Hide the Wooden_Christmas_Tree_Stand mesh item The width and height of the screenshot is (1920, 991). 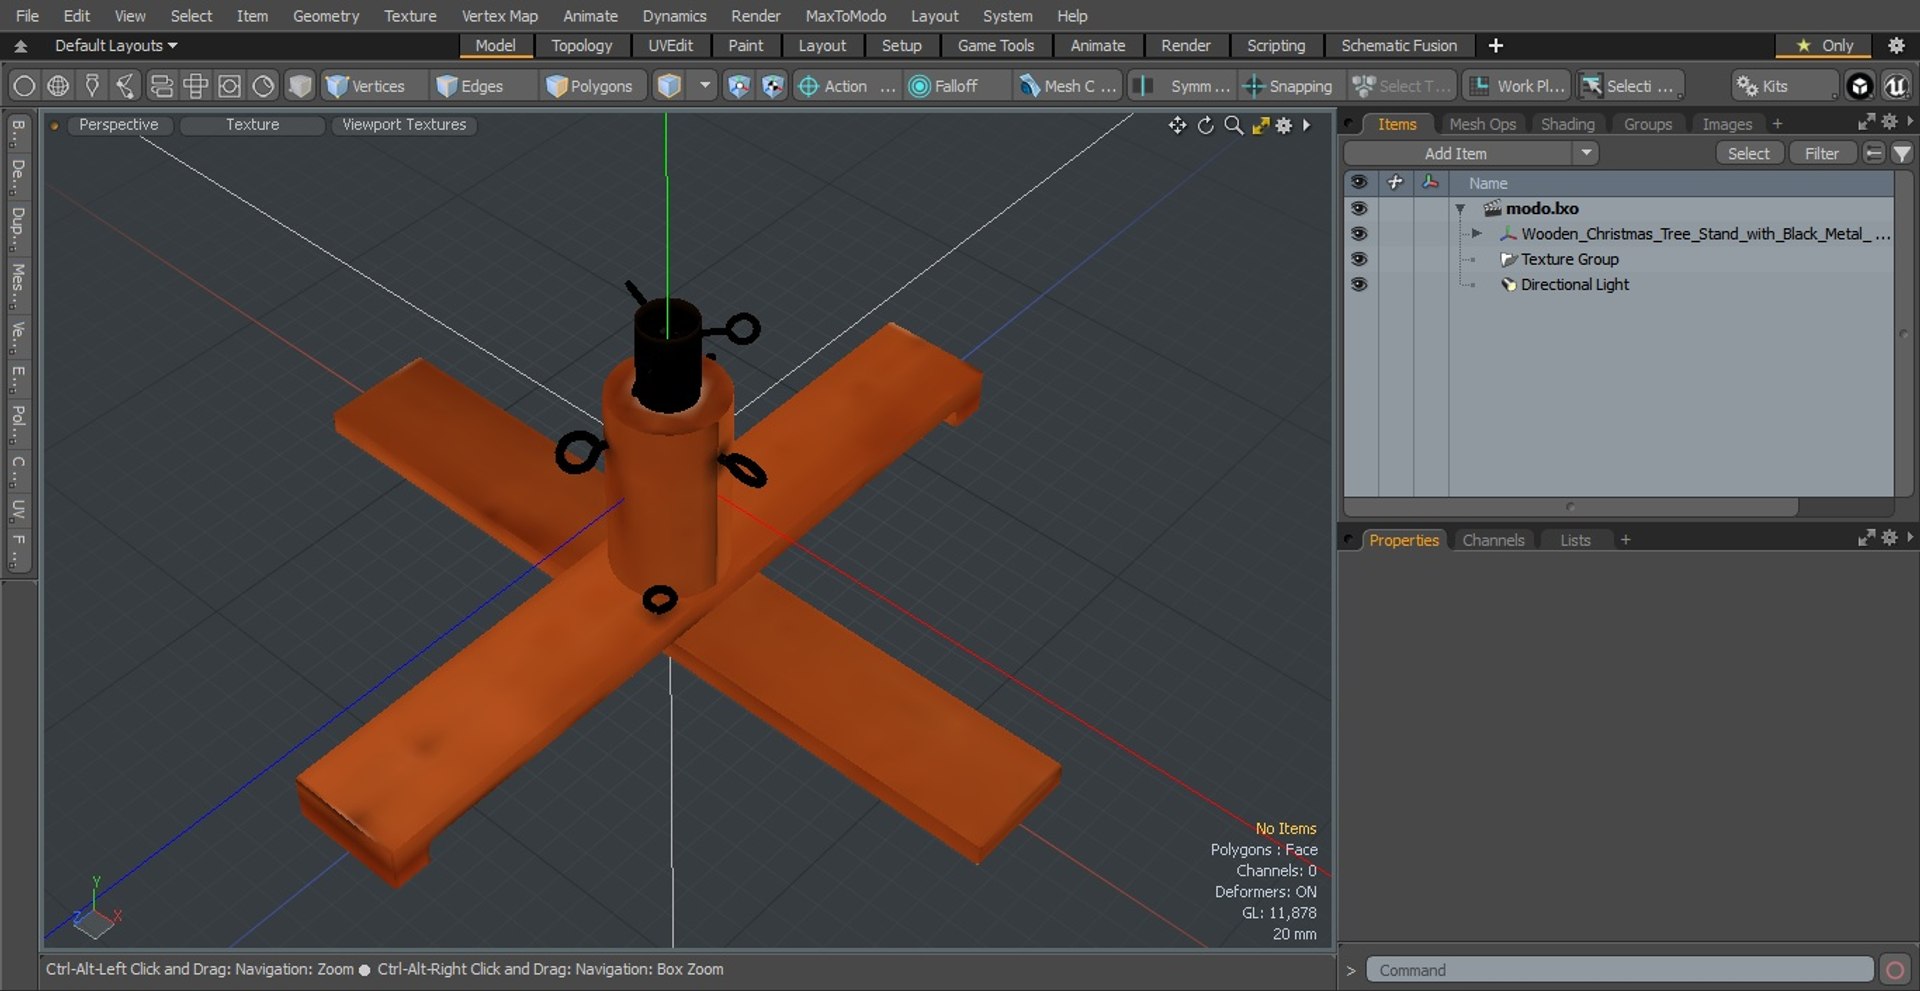point(1358,233)
